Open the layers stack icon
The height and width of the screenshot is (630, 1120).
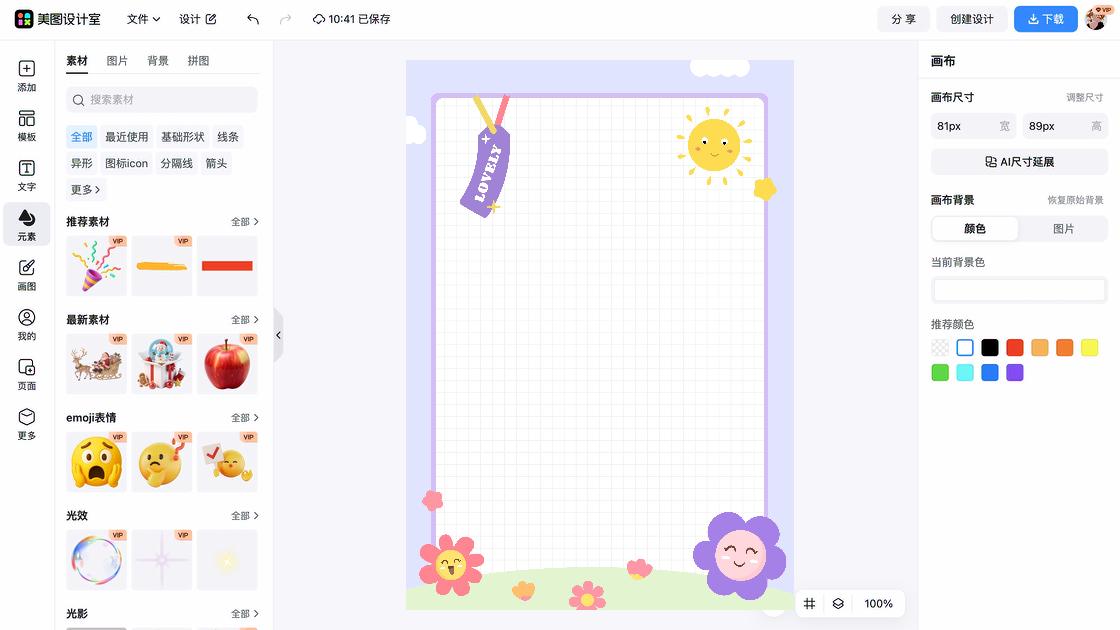coord(838,603)
